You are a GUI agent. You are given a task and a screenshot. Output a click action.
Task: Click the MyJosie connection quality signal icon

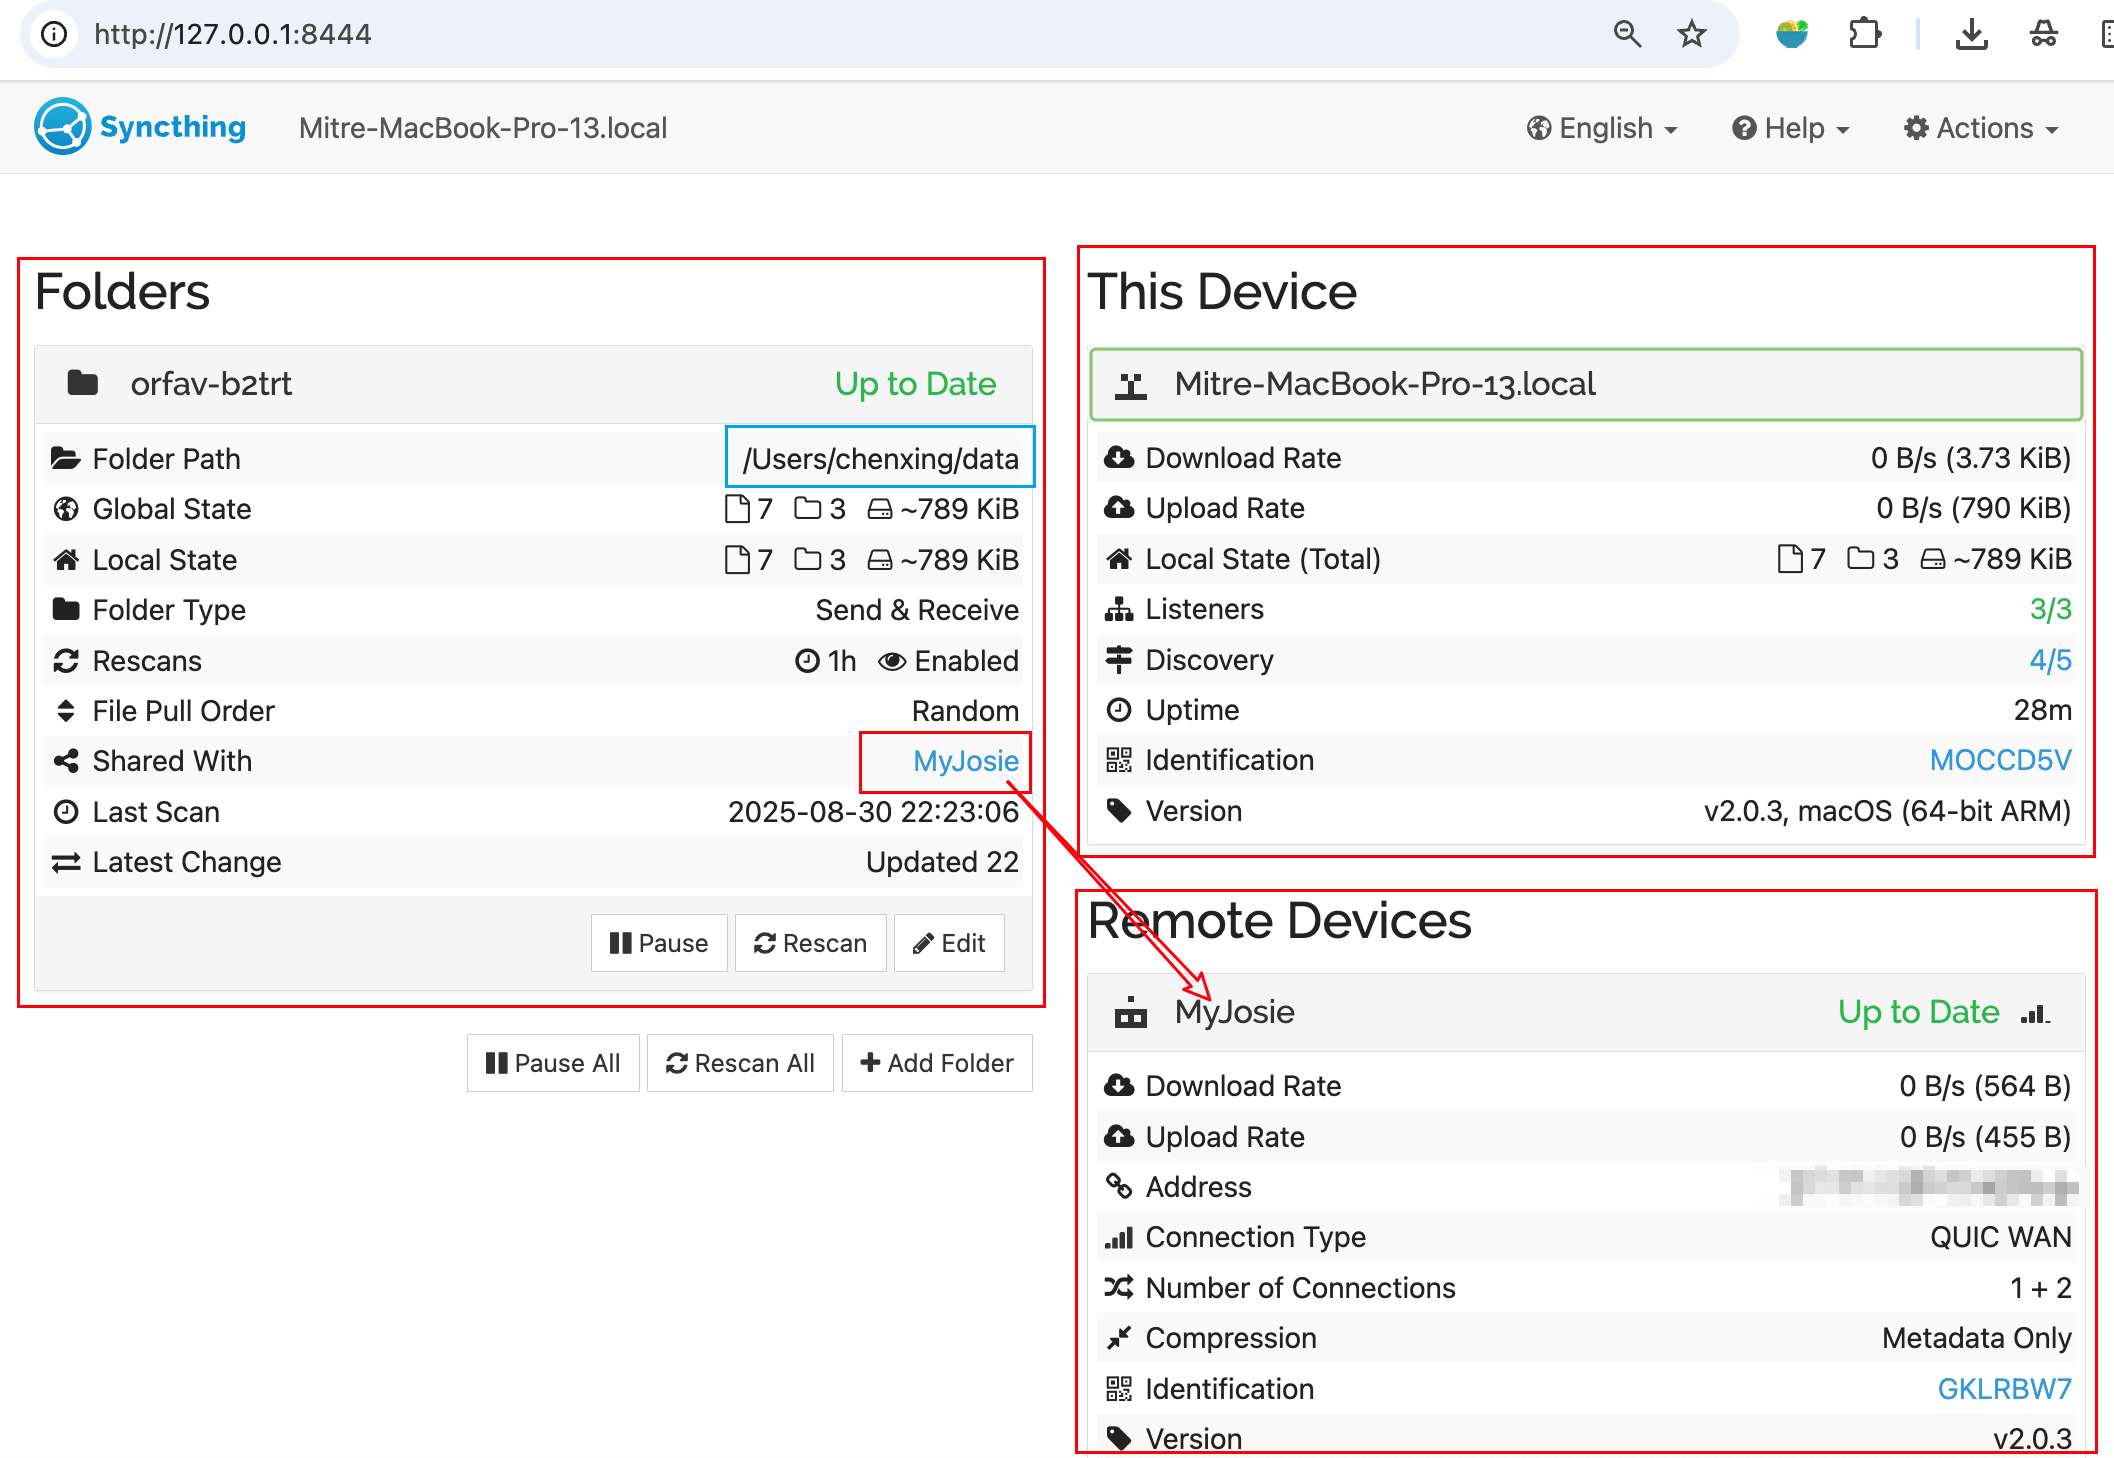pos(2035,1013)
